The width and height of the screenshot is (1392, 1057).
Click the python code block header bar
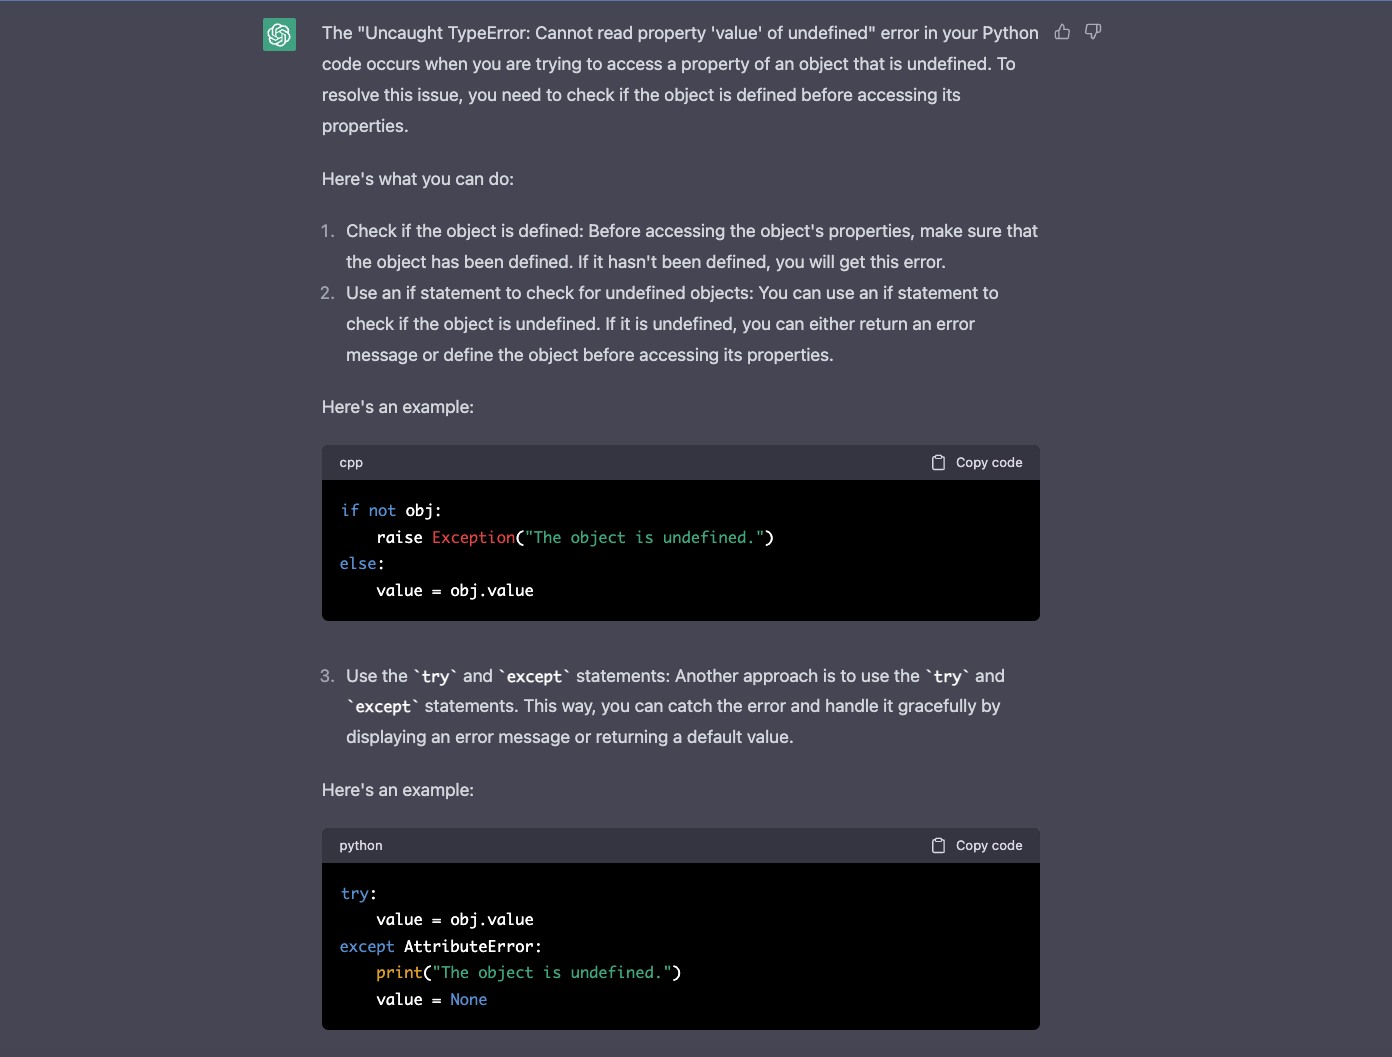coord(680,845)
